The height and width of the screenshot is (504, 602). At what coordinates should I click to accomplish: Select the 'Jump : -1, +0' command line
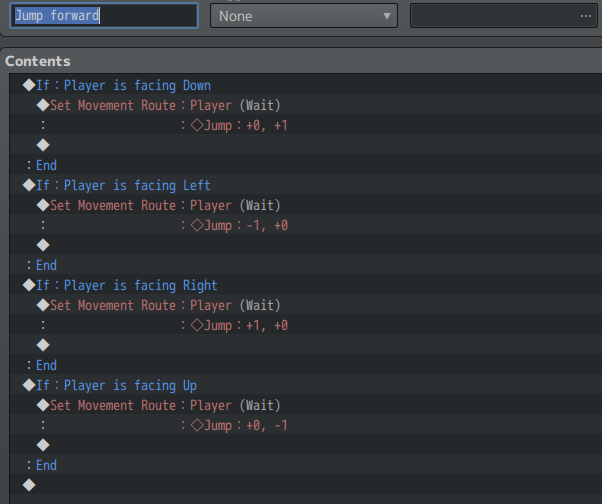pos(306,225)
